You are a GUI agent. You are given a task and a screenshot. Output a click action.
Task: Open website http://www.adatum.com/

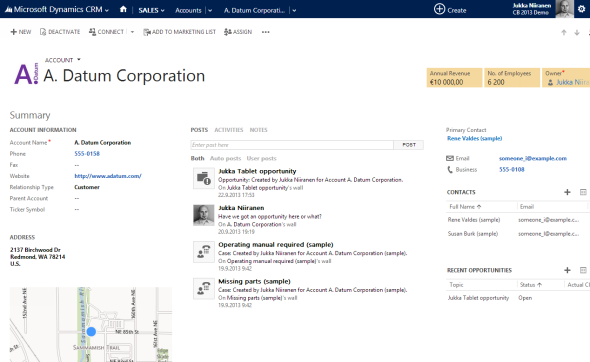(x=108, y=176)
